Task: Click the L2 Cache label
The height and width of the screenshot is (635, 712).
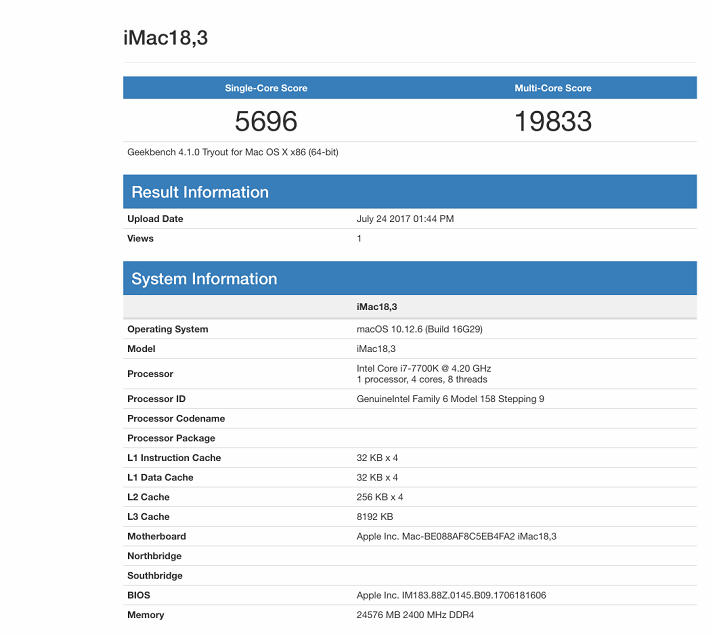Action: pyautogui.click(x=148, y=497)
